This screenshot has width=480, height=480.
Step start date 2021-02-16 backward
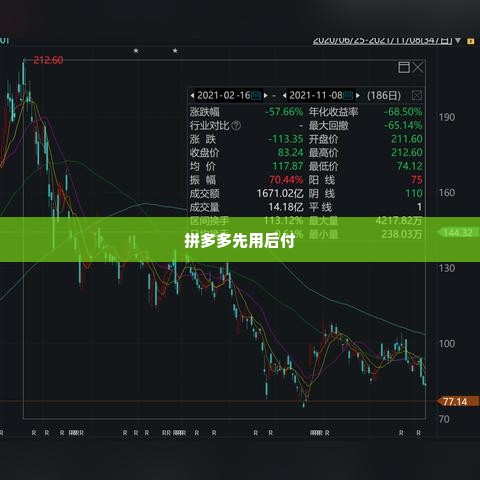pyautogui.click(x=192, y=96)
